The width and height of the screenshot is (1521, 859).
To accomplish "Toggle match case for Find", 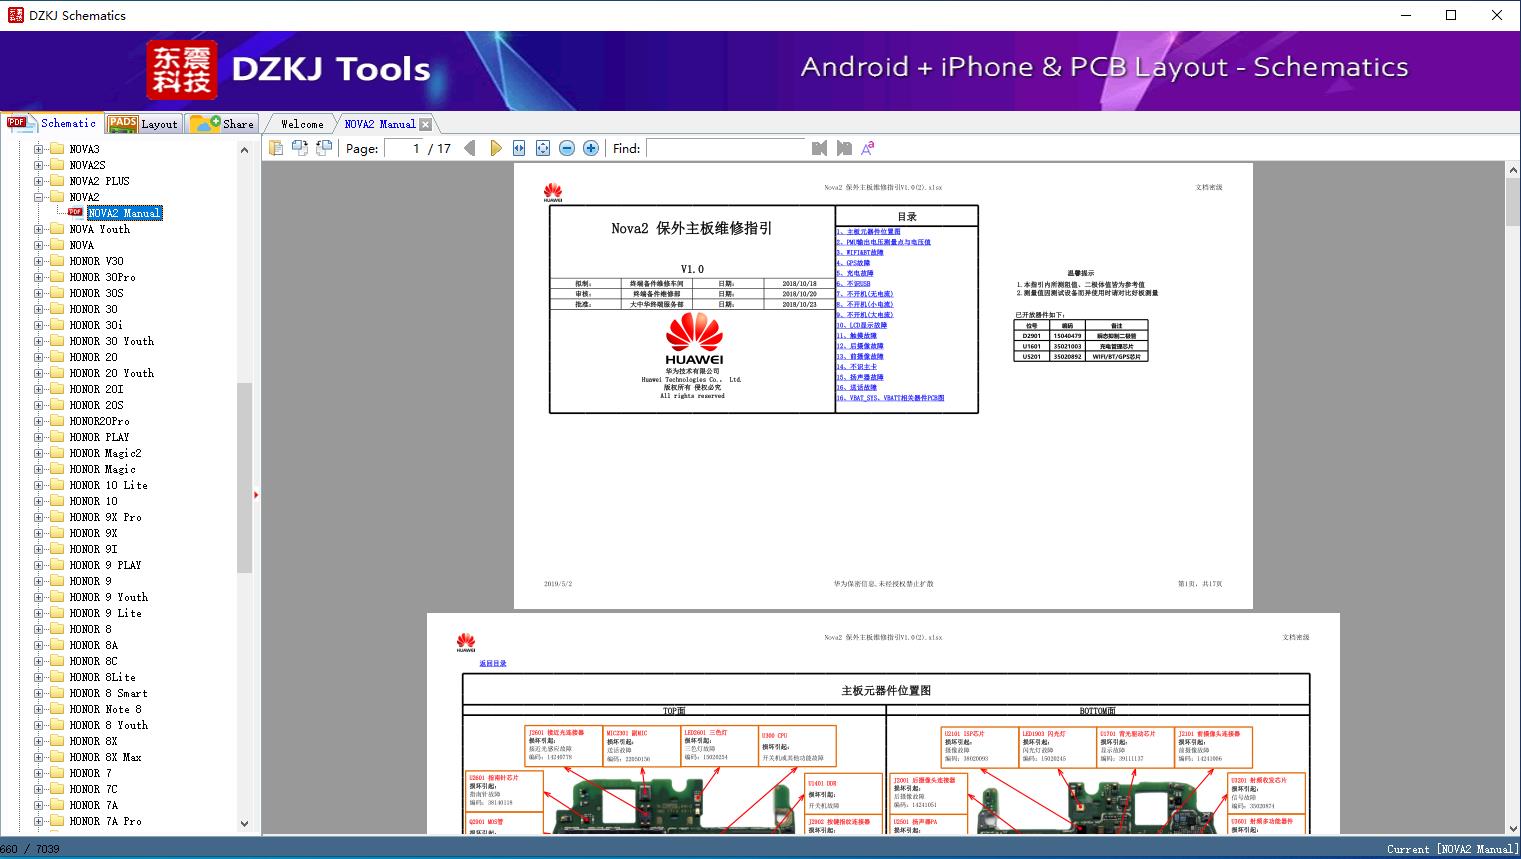I will 868,148.
